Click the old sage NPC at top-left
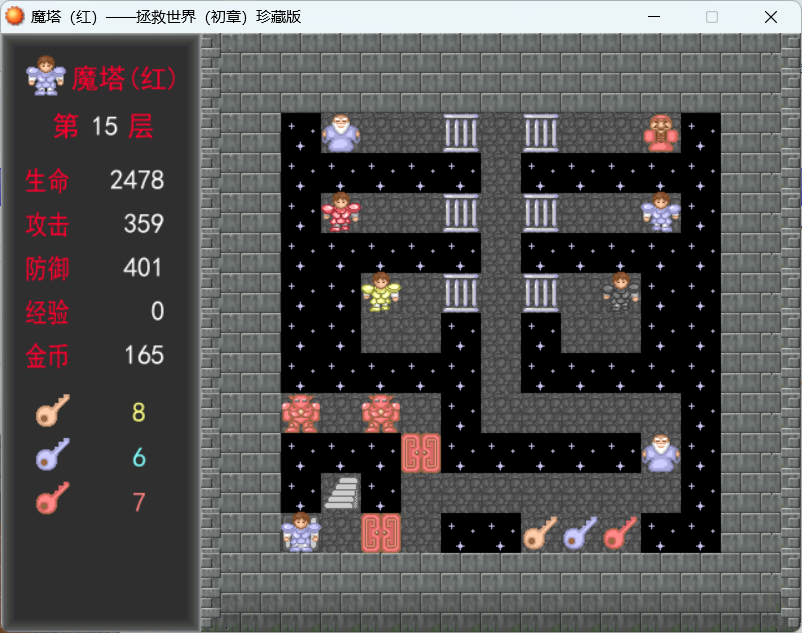The height and width of the screenshot is (633, 802). tap(341, 133)
